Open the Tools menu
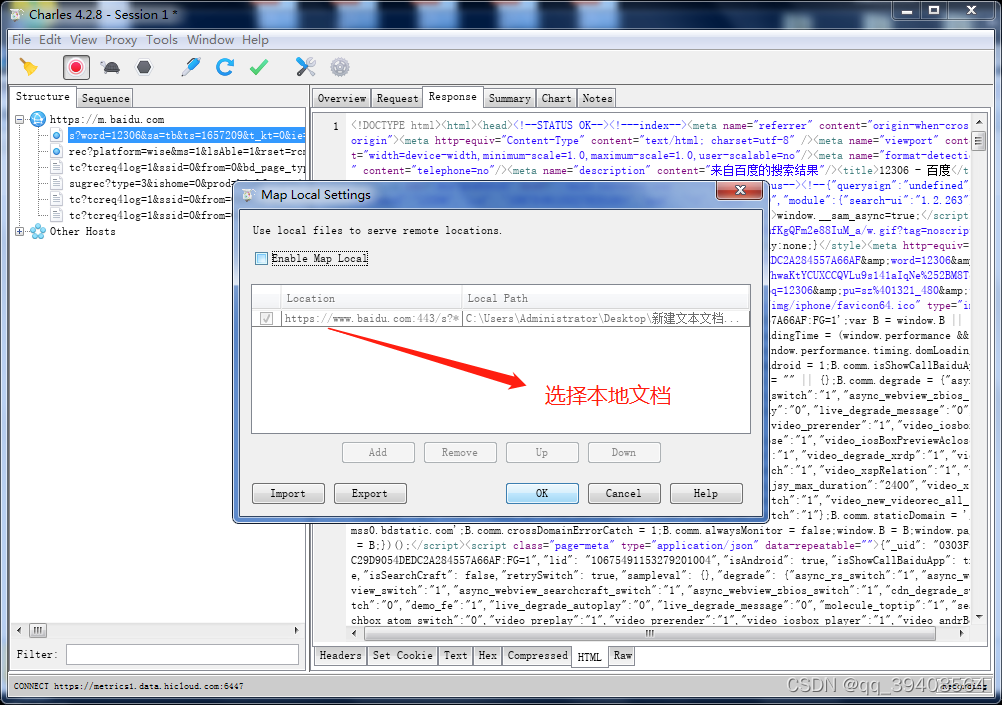The width and height of the screenshot is (1002, 705). coord(162,40)
